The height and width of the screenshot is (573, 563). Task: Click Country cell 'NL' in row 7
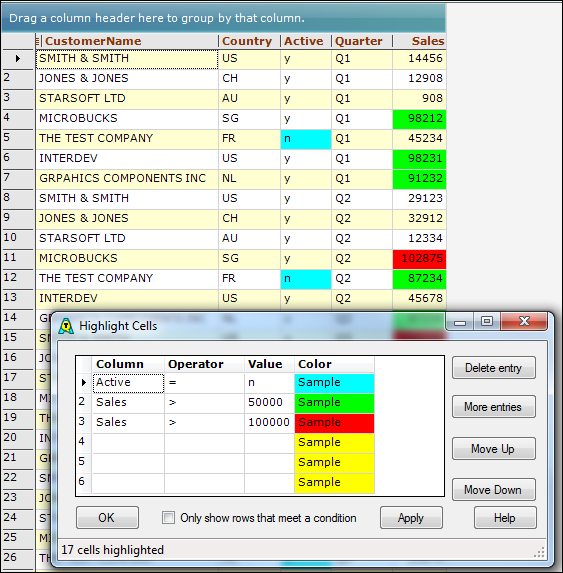click(x=250, y=179)
